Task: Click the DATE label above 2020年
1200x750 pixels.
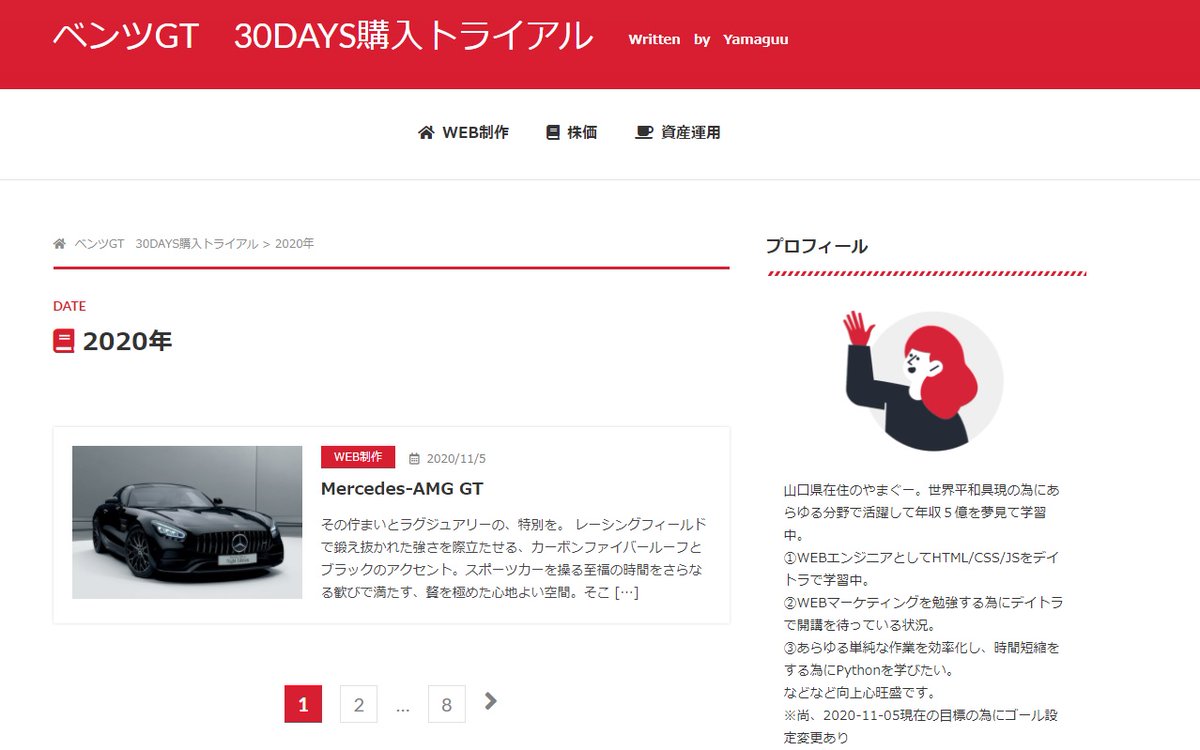Action: coord(70,306)
